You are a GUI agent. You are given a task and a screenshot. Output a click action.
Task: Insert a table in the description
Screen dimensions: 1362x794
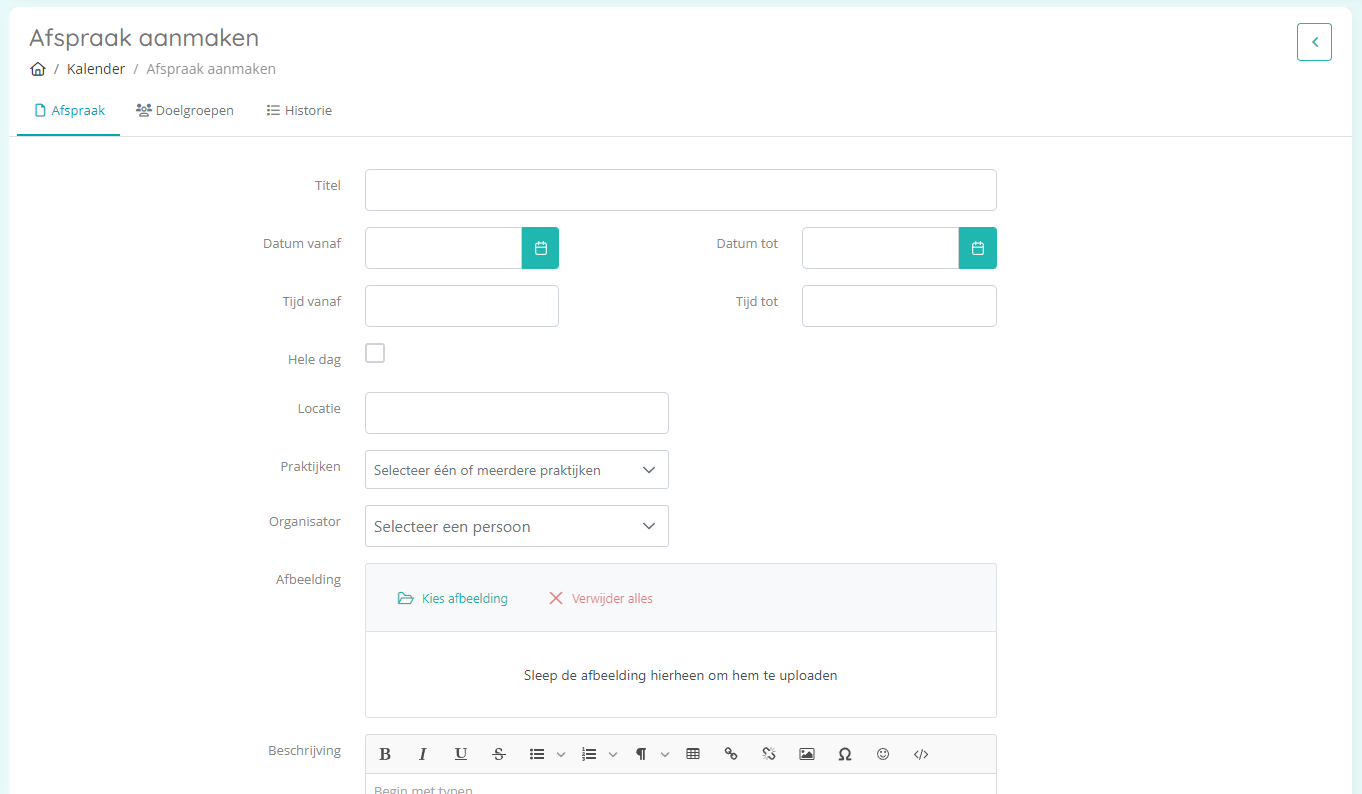693,754
